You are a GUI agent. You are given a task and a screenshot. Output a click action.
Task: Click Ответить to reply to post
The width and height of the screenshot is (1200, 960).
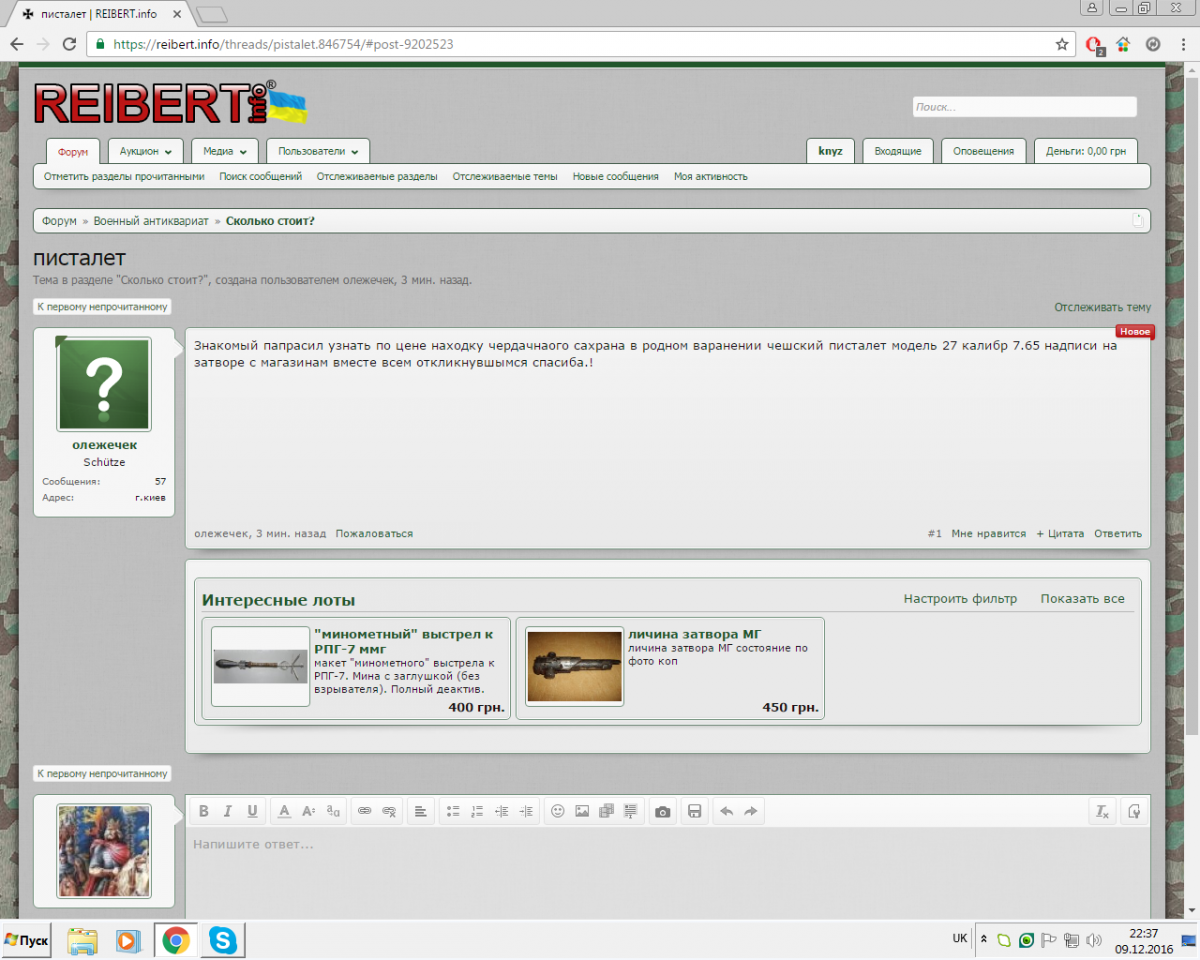click(x=1117, y=534)
